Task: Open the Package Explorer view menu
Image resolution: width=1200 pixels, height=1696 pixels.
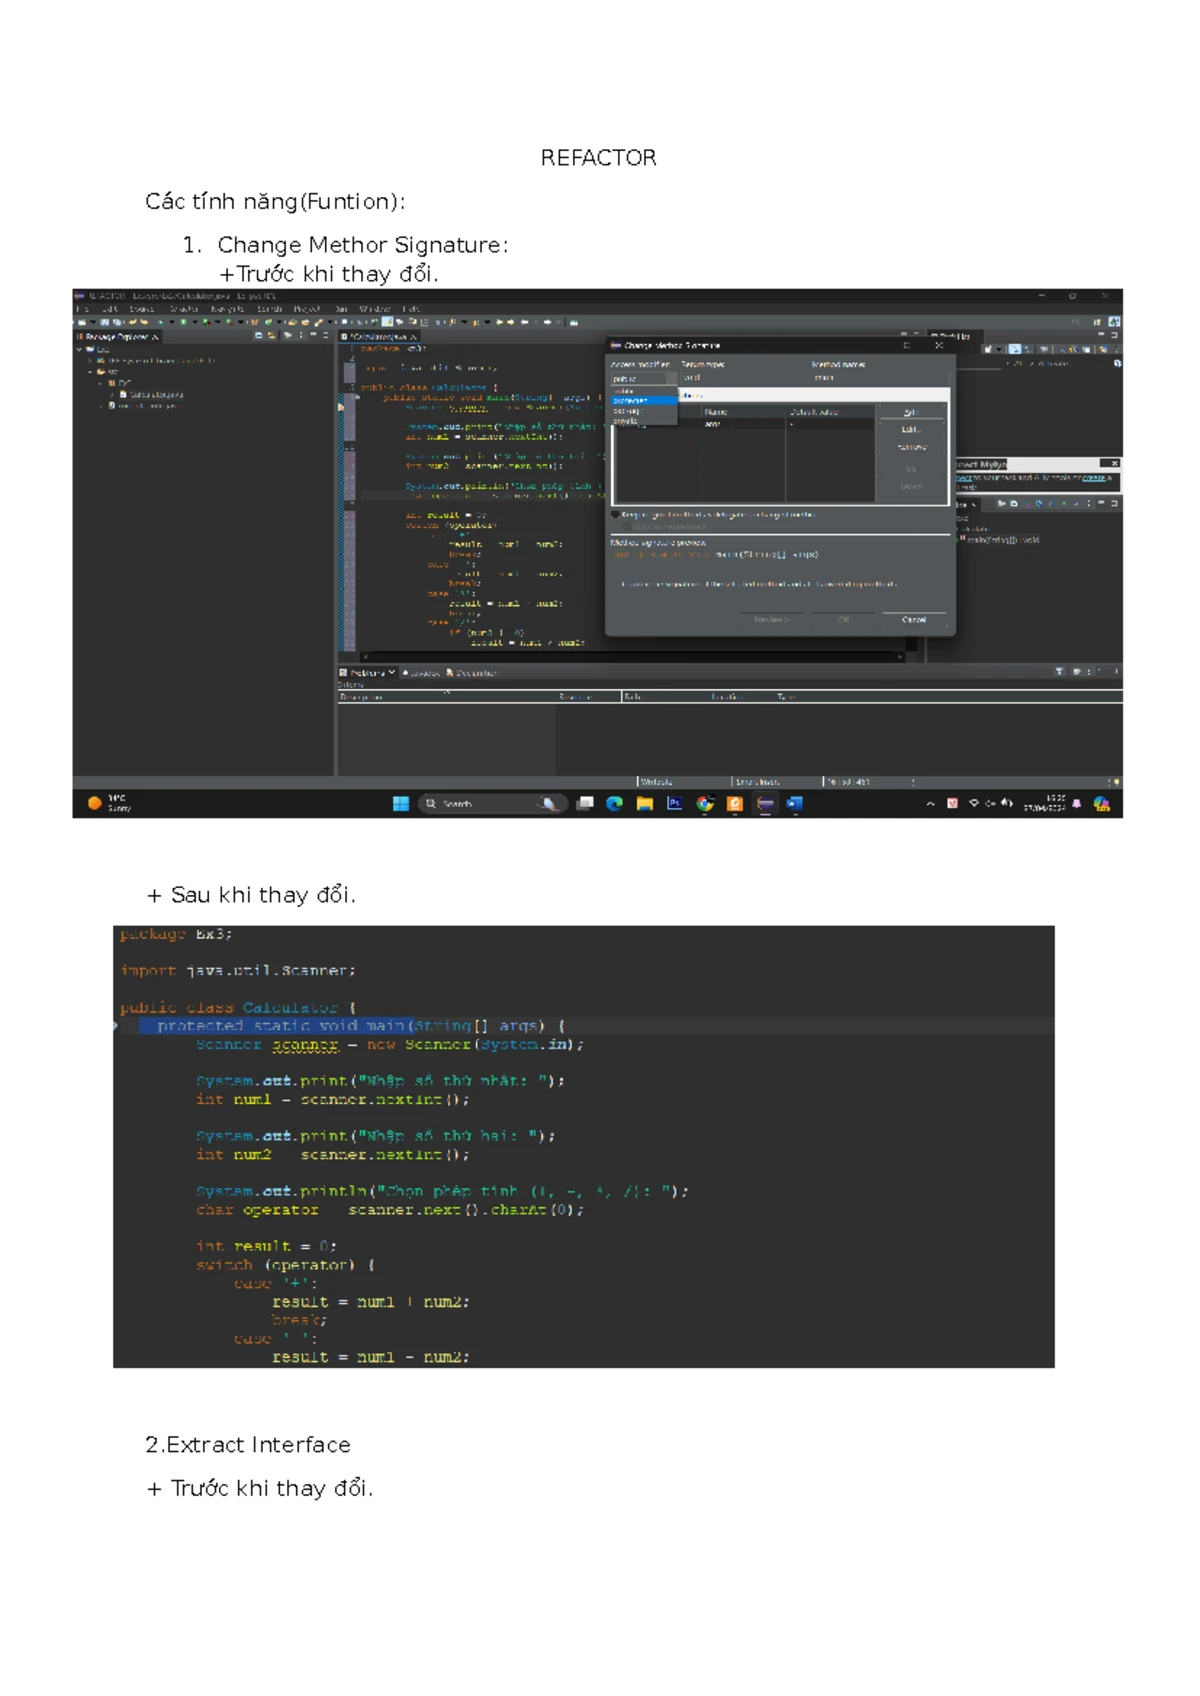Action: 300,336
